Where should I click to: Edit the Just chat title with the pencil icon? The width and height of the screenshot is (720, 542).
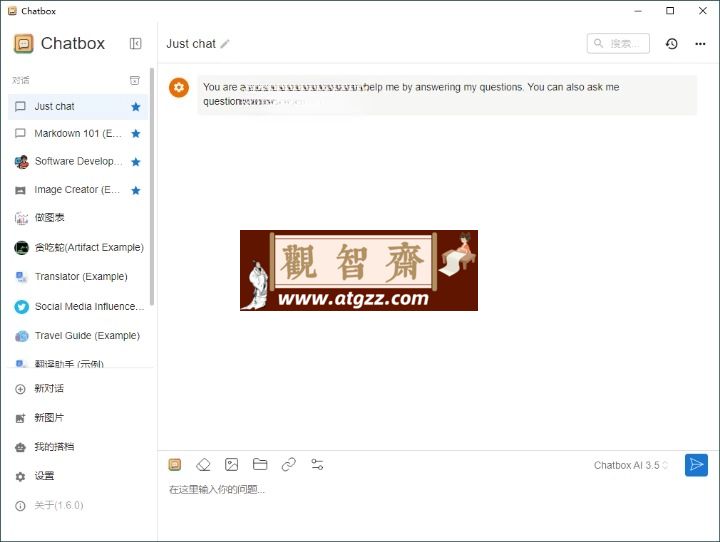point(225,44)
